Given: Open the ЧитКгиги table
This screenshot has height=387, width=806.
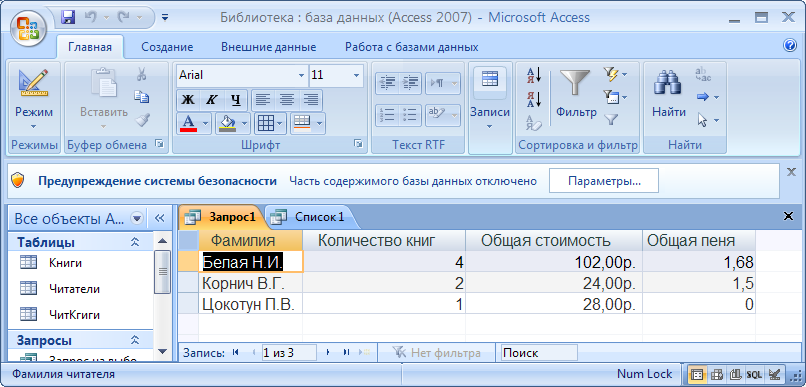Looking at the screenshot, I should pos(74,315).
